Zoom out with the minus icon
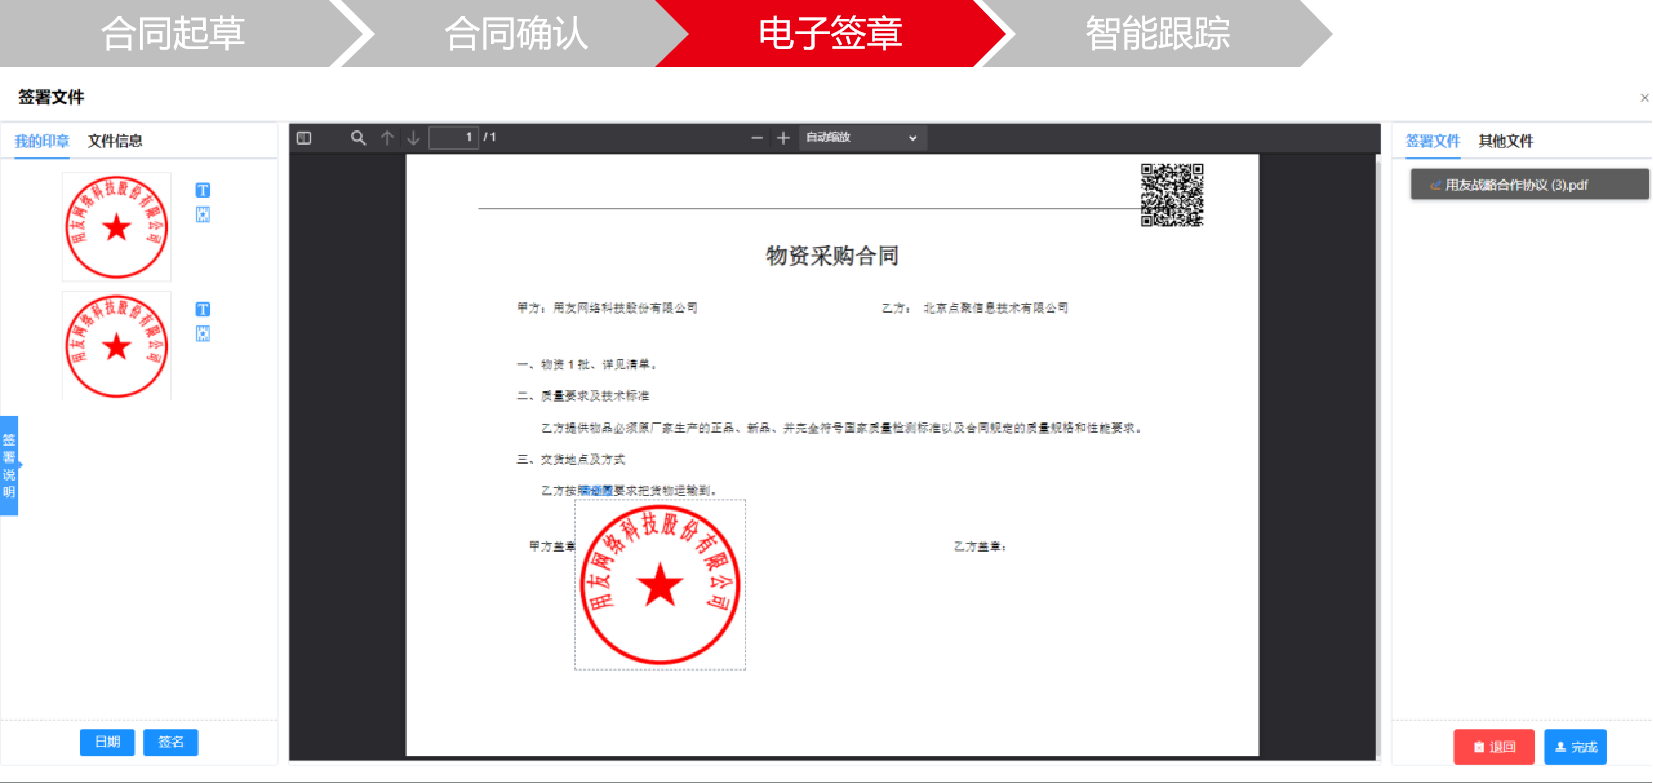Screen dimensions: 1653x783 pyautogui.click(x=757, y=138)
